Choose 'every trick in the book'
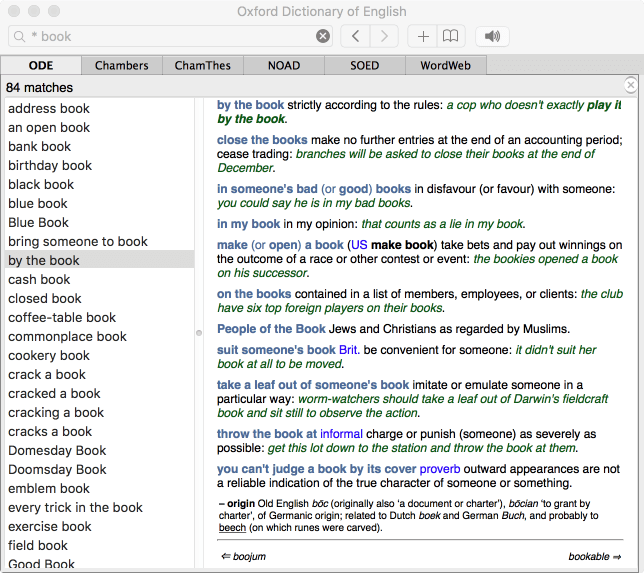The width and height of the screenshot is (644, 573). 99,507
